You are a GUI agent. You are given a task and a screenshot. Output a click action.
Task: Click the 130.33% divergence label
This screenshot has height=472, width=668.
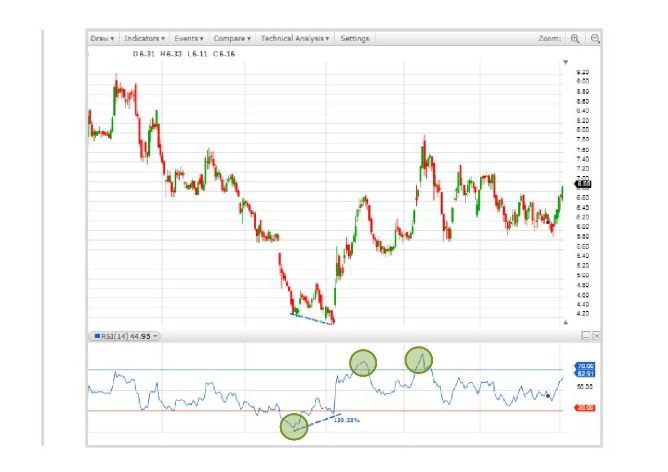click(346, 421)
